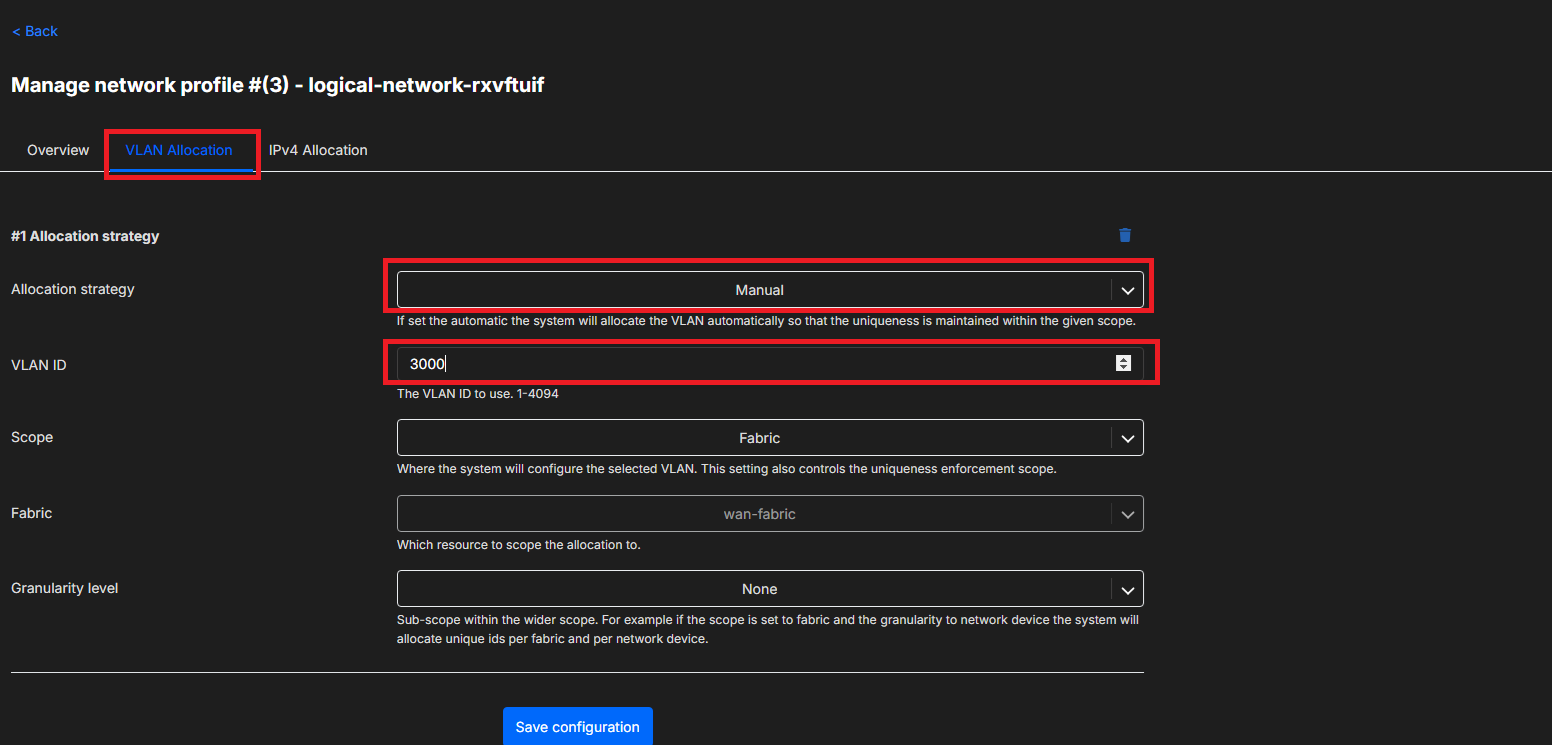The width and height of the screenshot is (1552, 745).
Task: Open the Granularity level dropdown showing None
Action: tap(758, 589)
